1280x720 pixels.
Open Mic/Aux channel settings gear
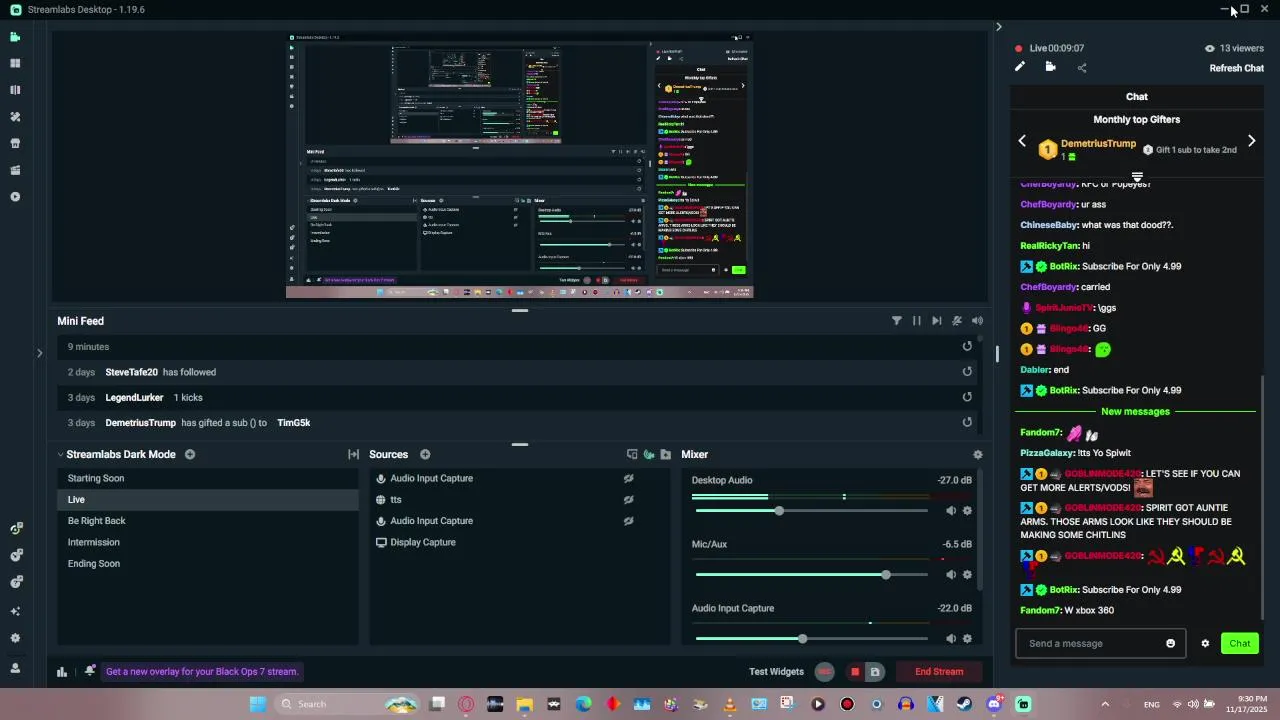pos(967,575)
